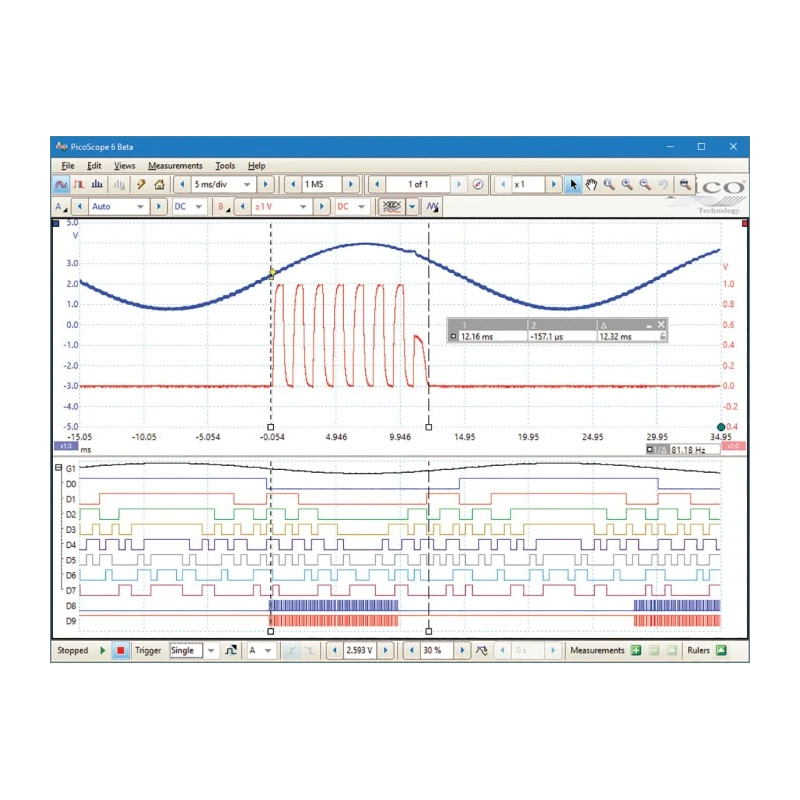The width and height of the screenshot is (800, 800).
Task: Click the trigger threshold 2.593 V field
Action: coord(360,651)
